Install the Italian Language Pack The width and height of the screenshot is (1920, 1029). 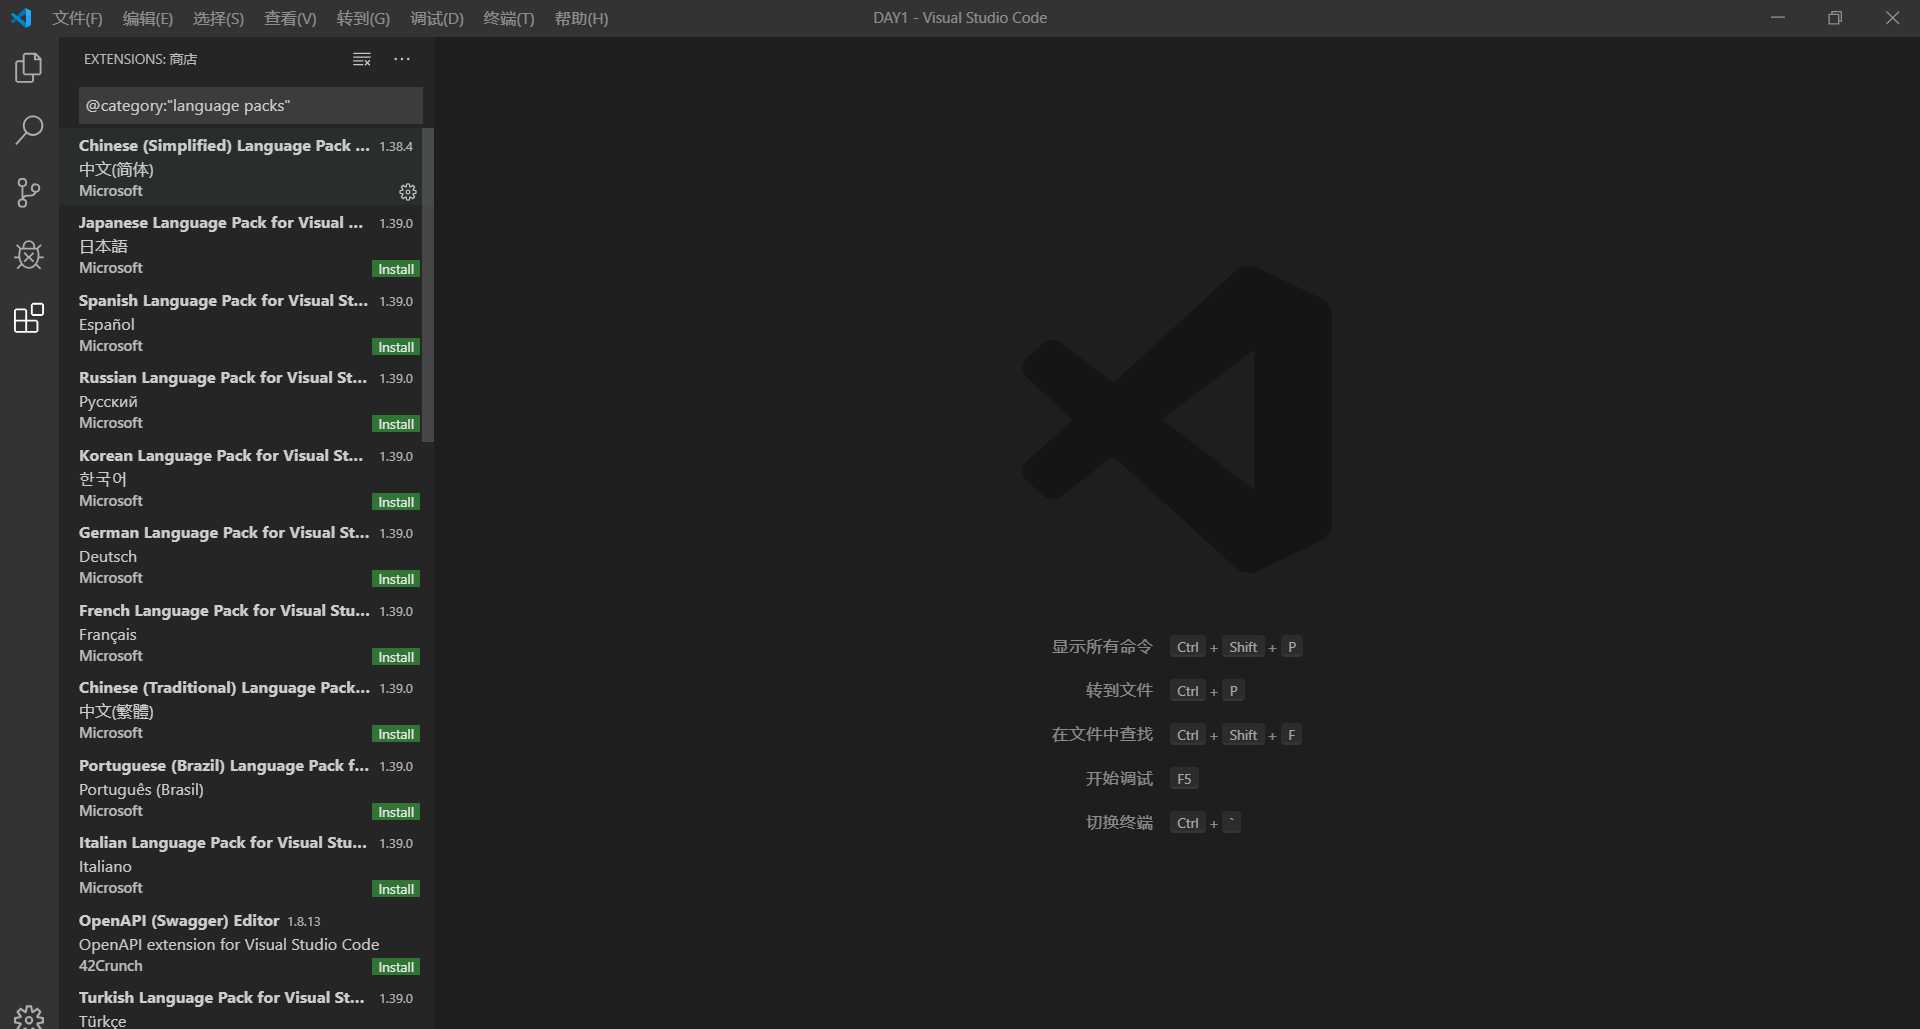pyautogui.click(x=396, y=889)
